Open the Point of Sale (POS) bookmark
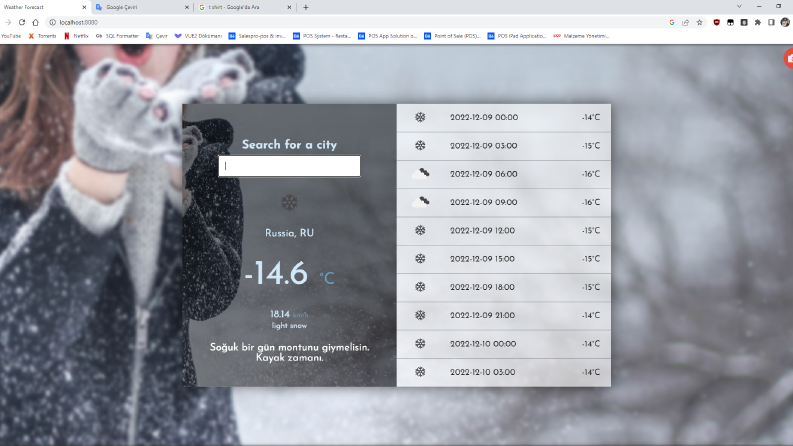Image resolution: width=793 pixels, height=446 pixels. pos(452,36)
